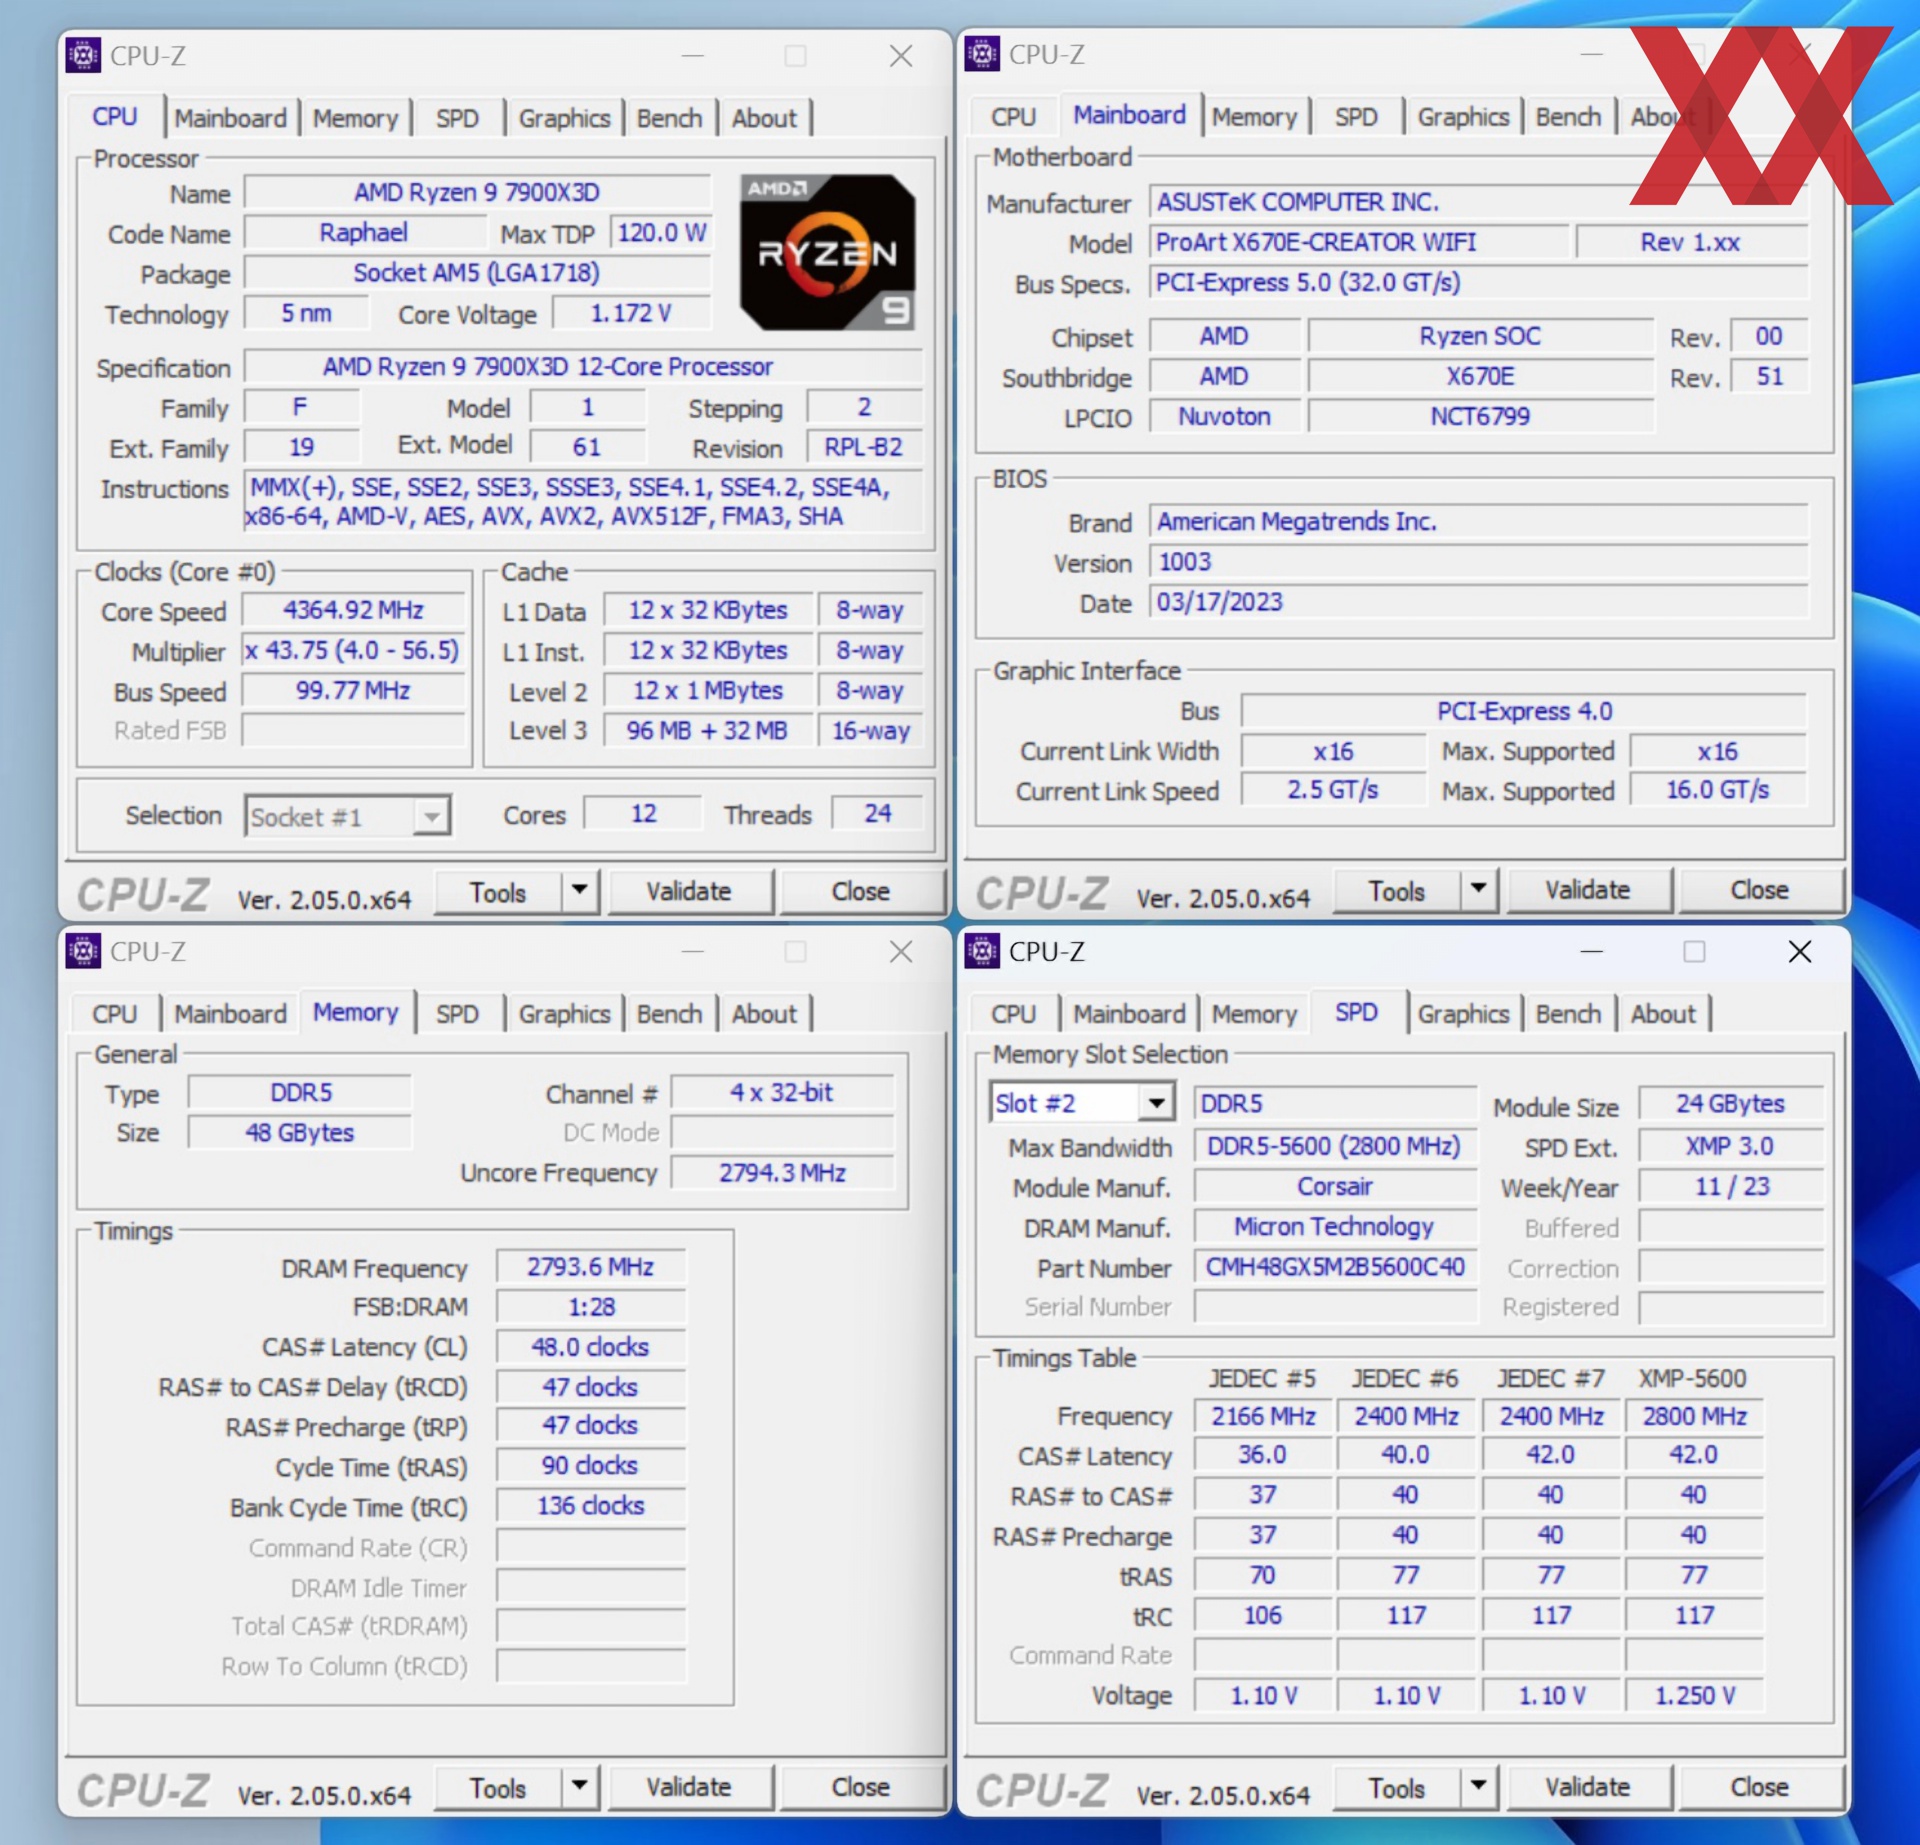Click the AMD Ryzen 9 logo image
Viewport: 1920px width, 1845px height.
[x=827, y=252]
